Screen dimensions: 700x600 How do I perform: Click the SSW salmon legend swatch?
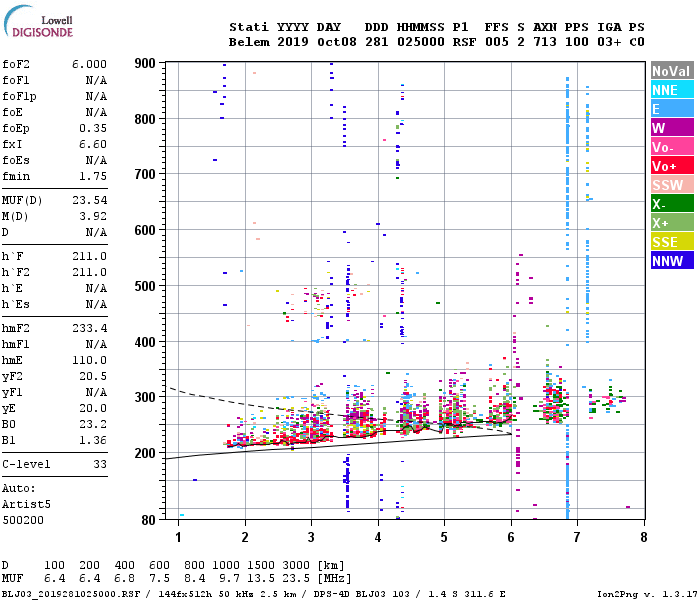[672, 185]
